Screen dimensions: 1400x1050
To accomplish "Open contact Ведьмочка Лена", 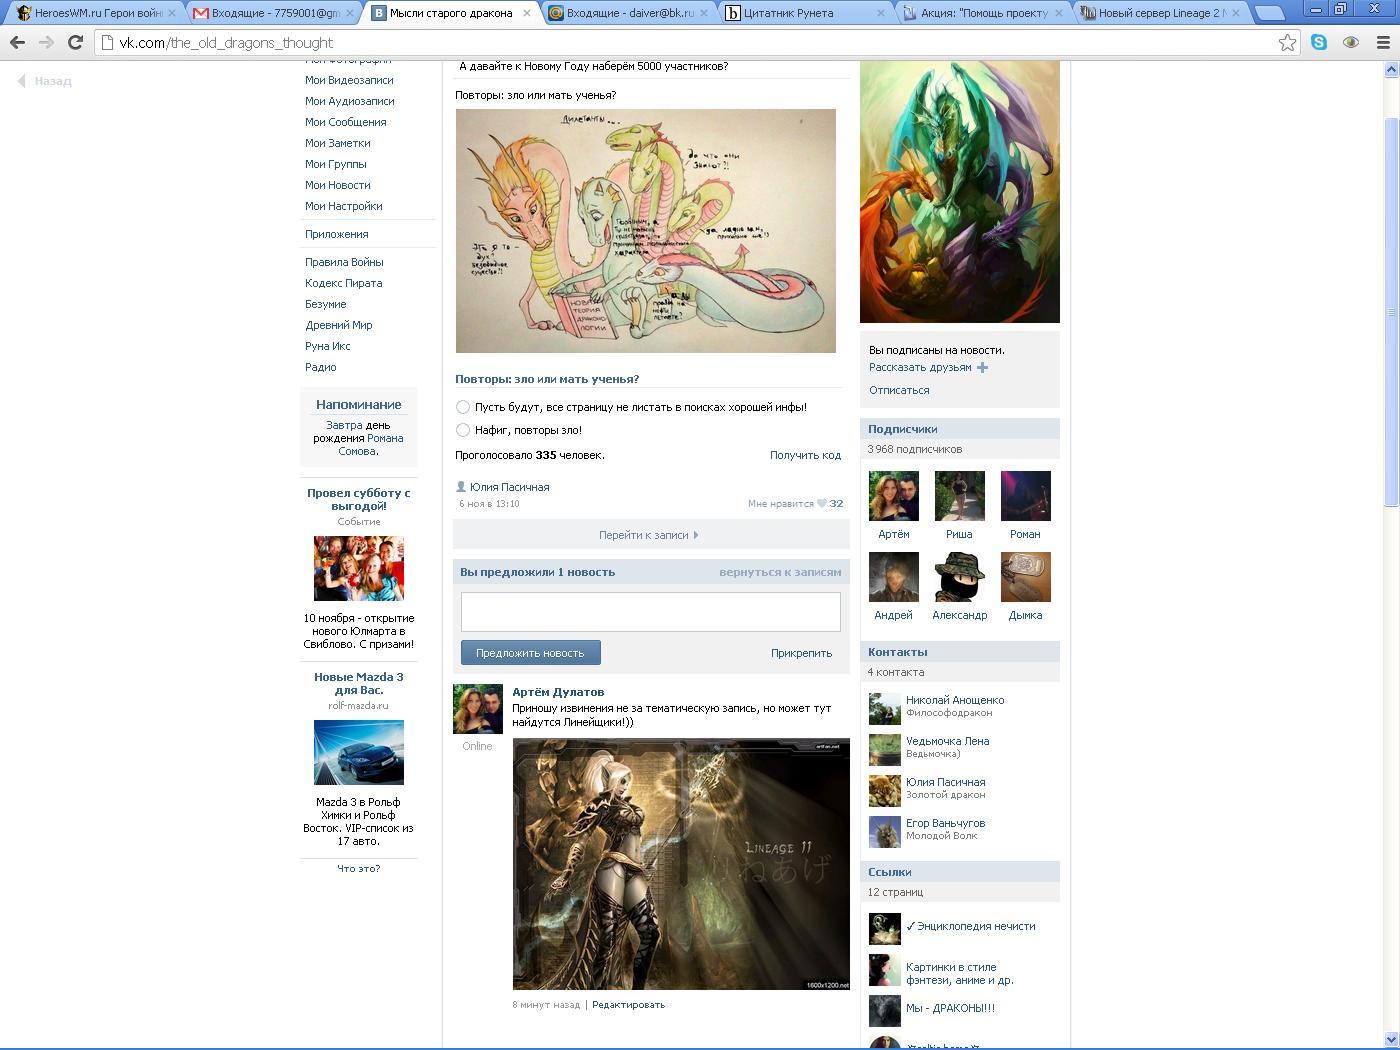I will click(x=947, y=741).
